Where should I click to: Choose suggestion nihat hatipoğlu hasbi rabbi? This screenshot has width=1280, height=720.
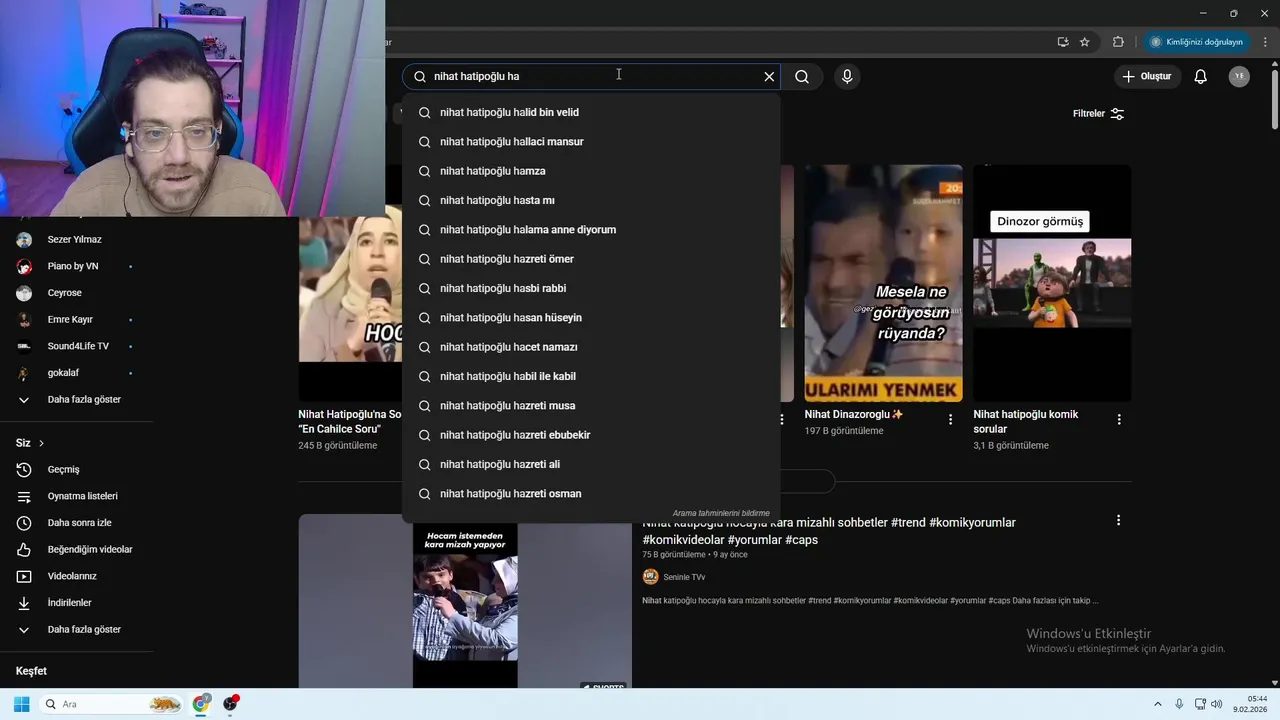tap(591, 288)
